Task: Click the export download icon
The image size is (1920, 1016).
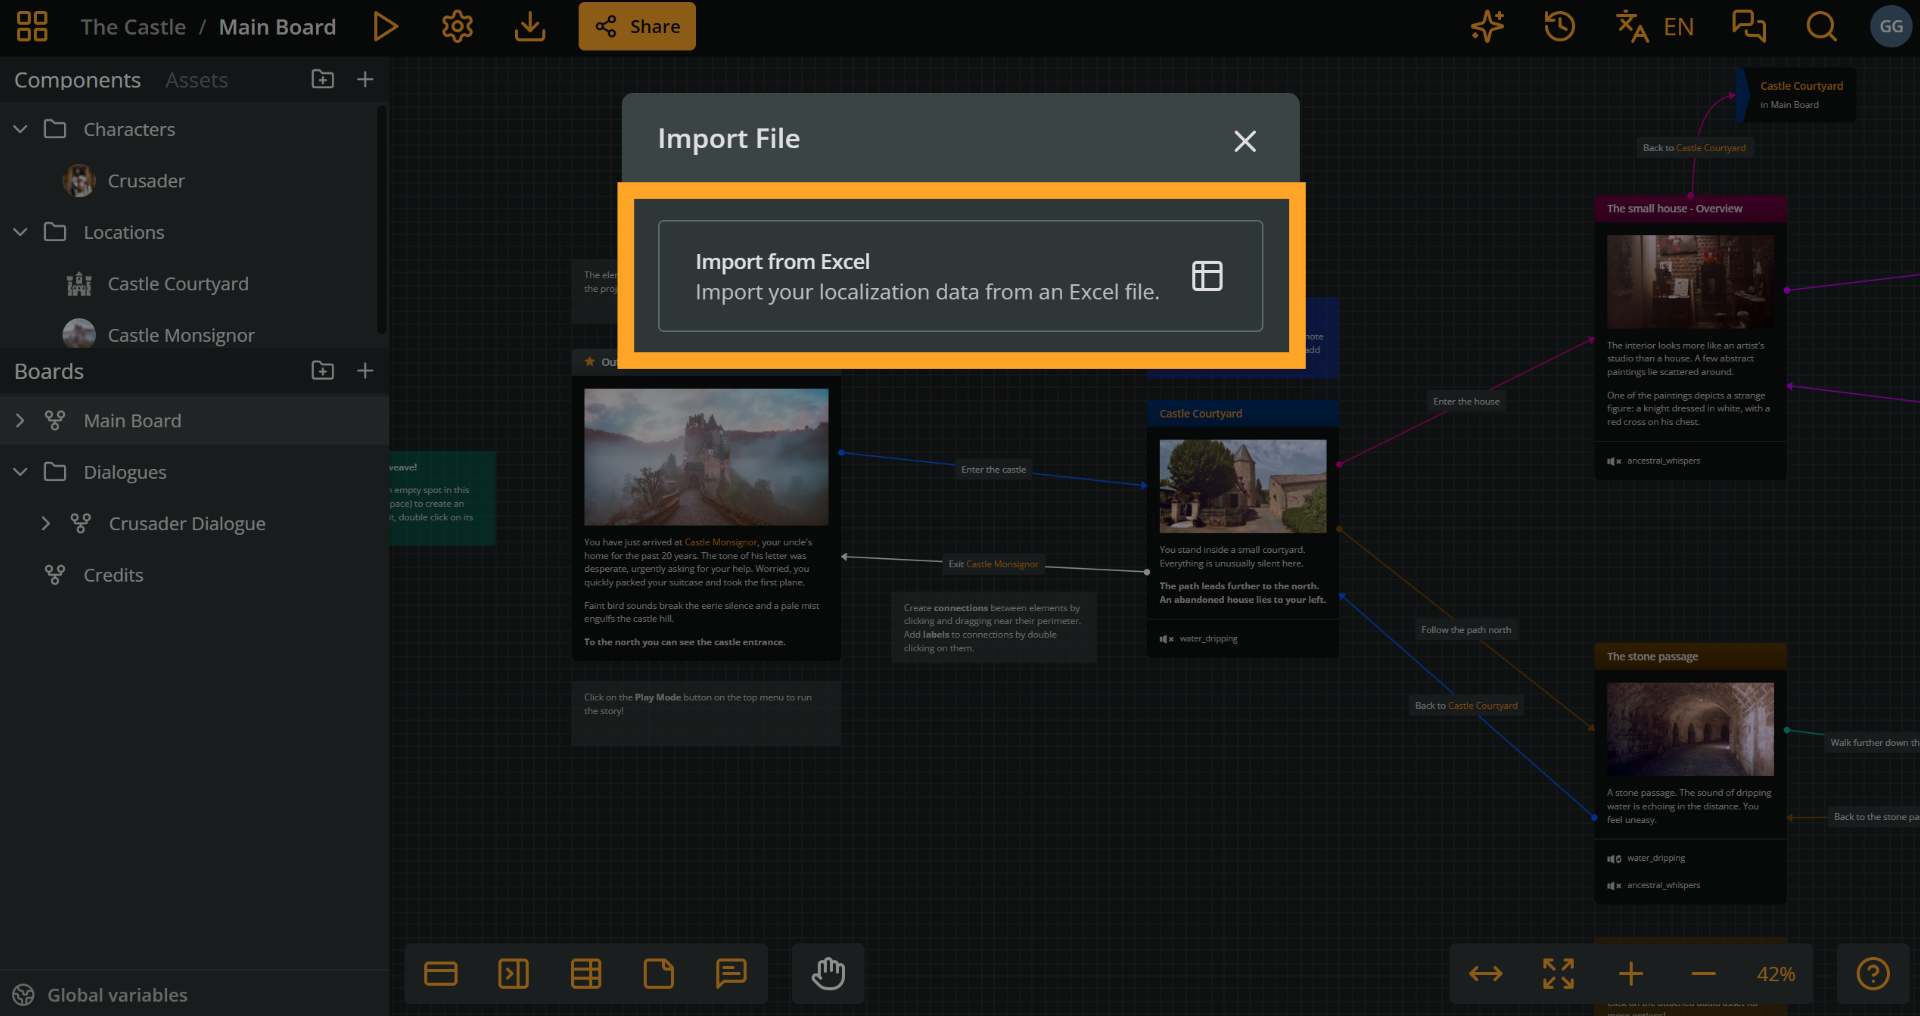Action: (x=530, y=27)
